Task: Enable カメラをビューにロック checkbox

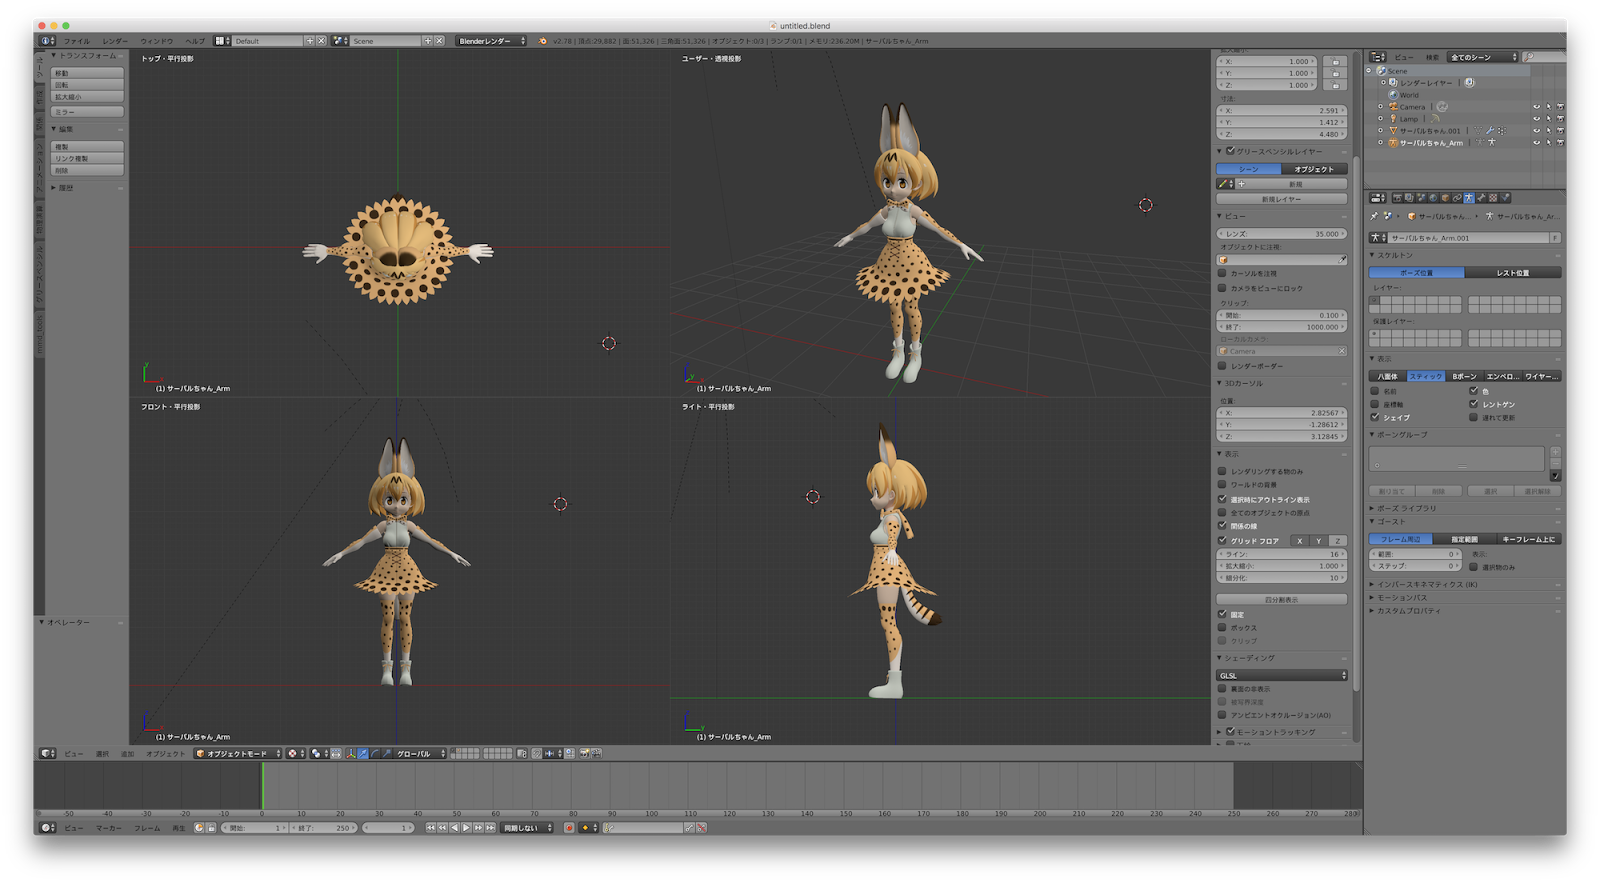Action: click(x=1222, y=288)
